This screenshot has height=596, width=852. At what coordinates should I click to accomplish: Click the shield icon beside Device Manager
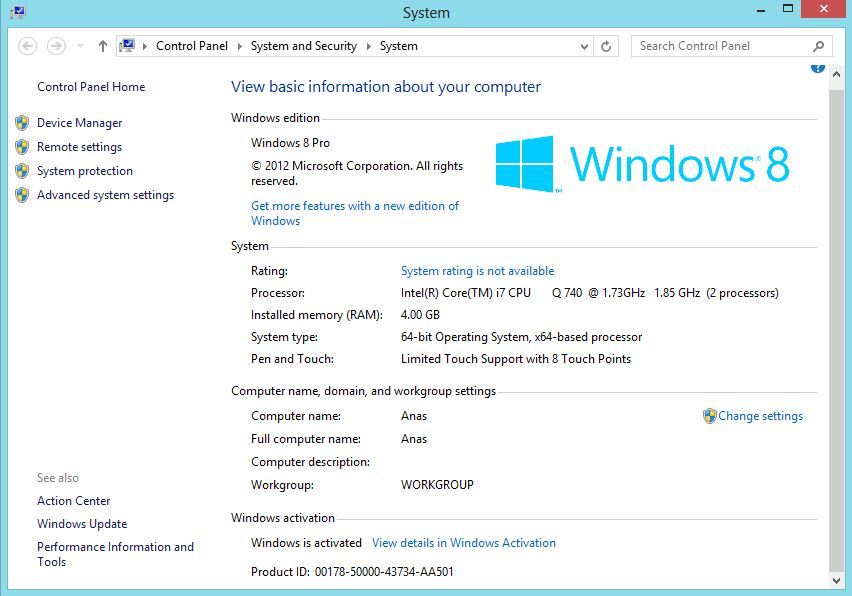coord(22,123)
